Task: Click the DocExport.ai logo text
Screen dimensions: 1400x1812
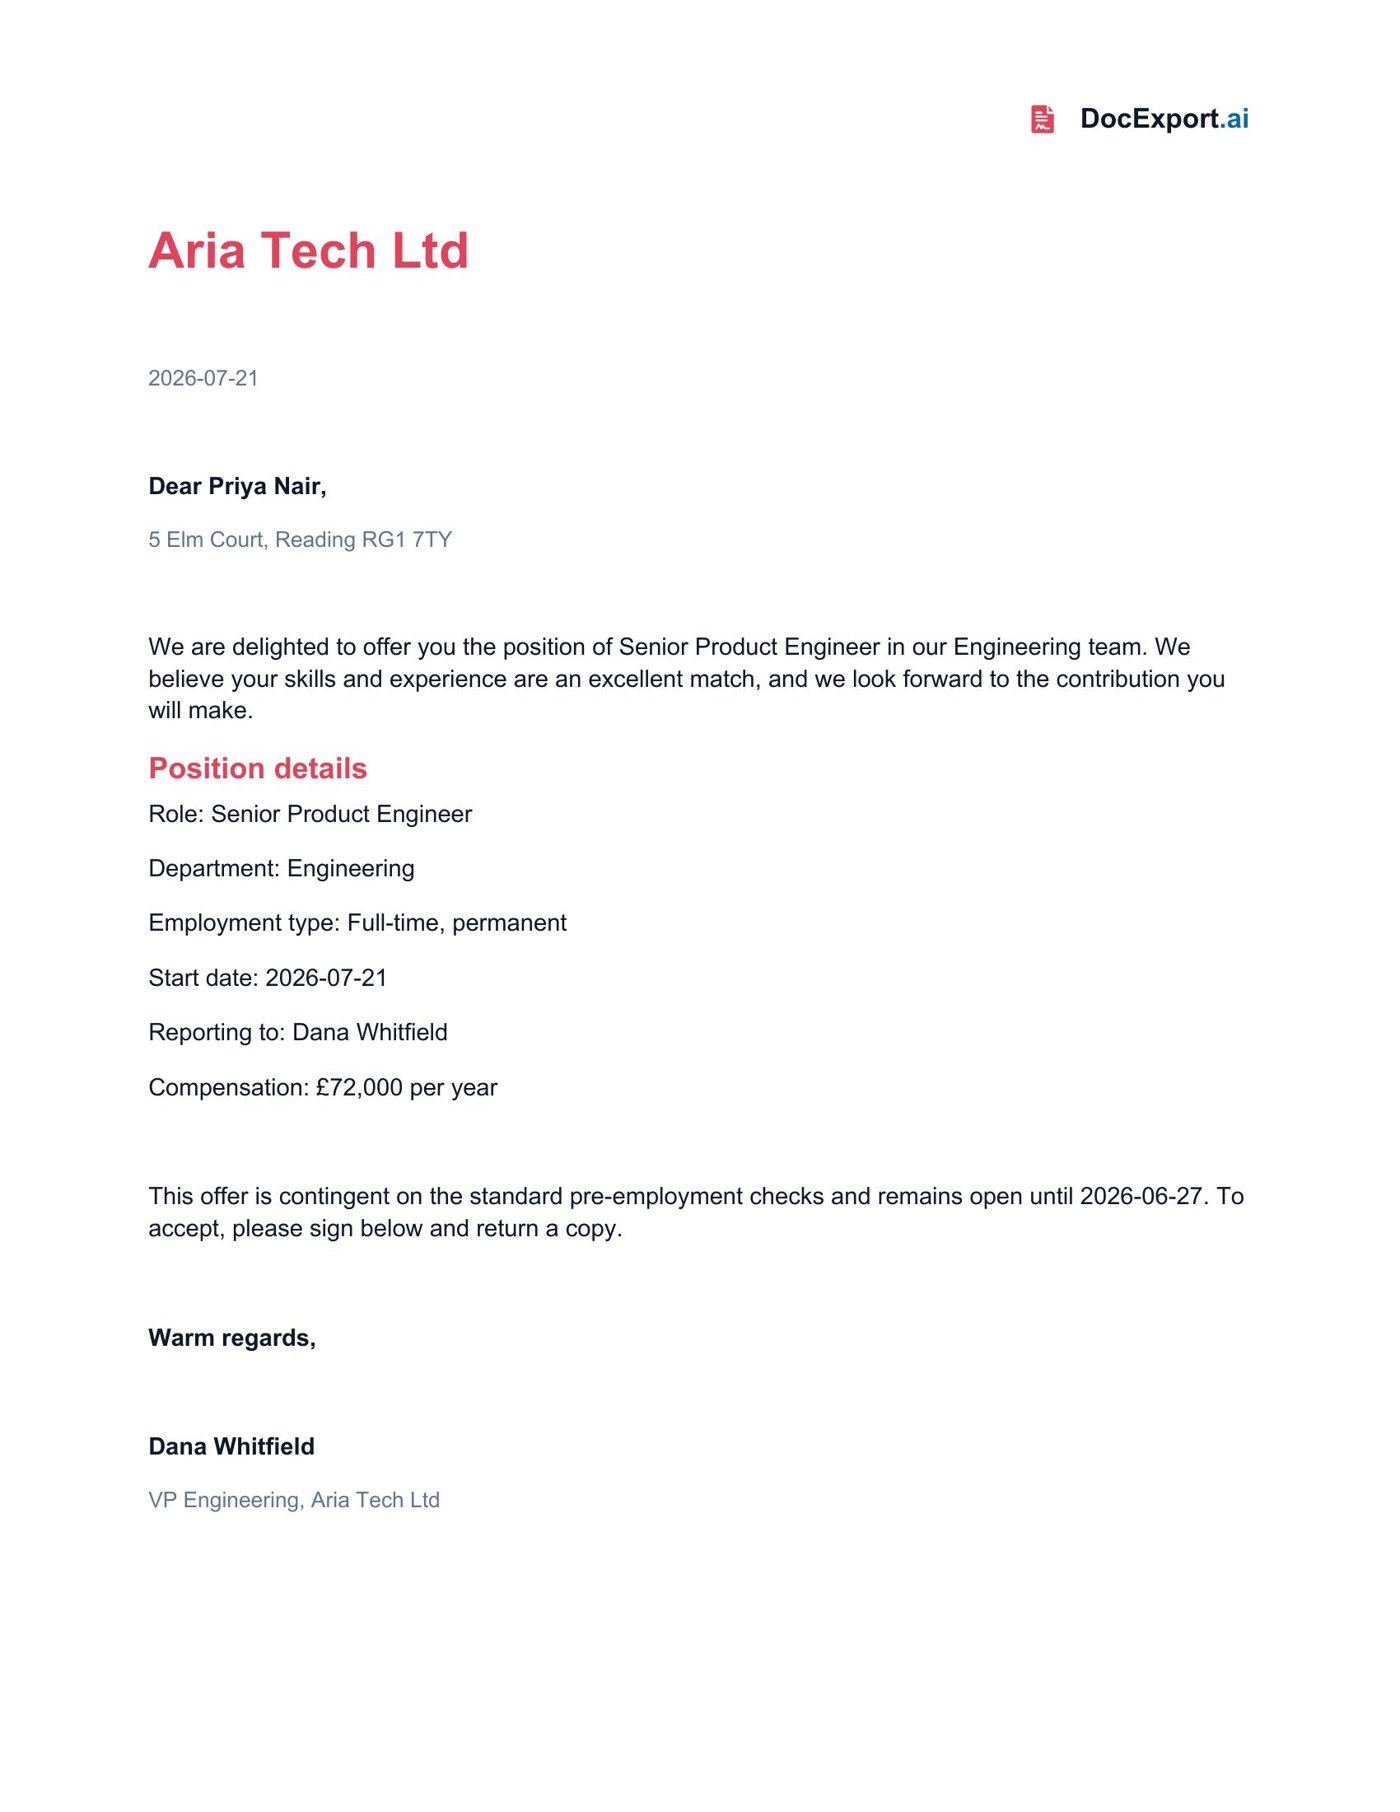Action: pos(1164,119)
